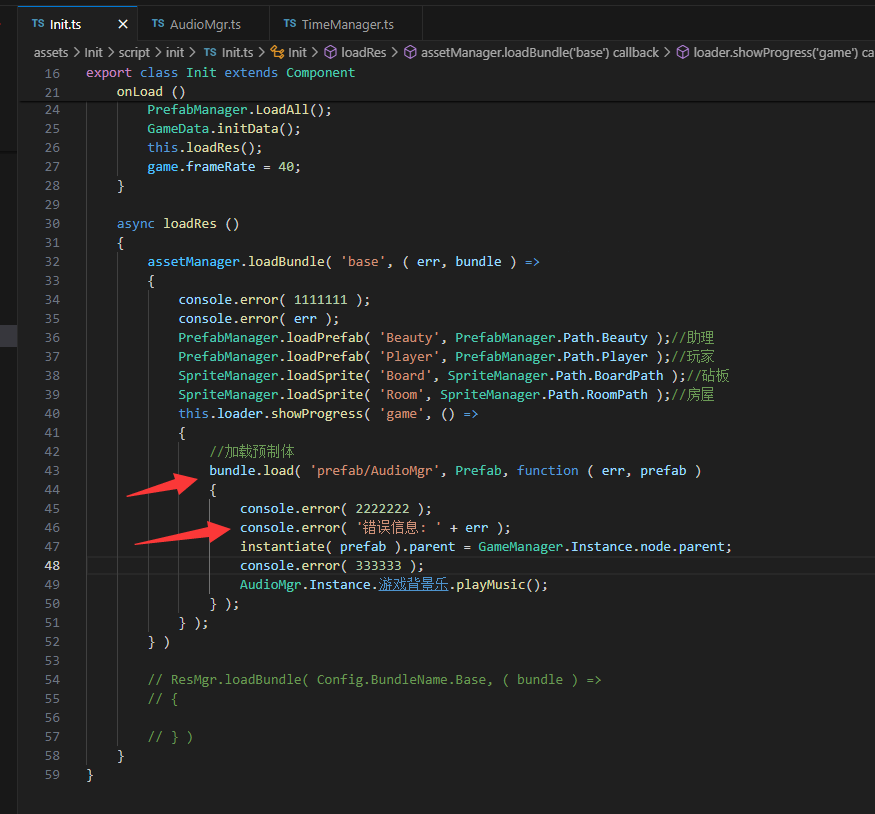Viewport: 875px width, 814px height.
Task: Expand breadcrumb chevron after 'assets'
Action: 76,52
